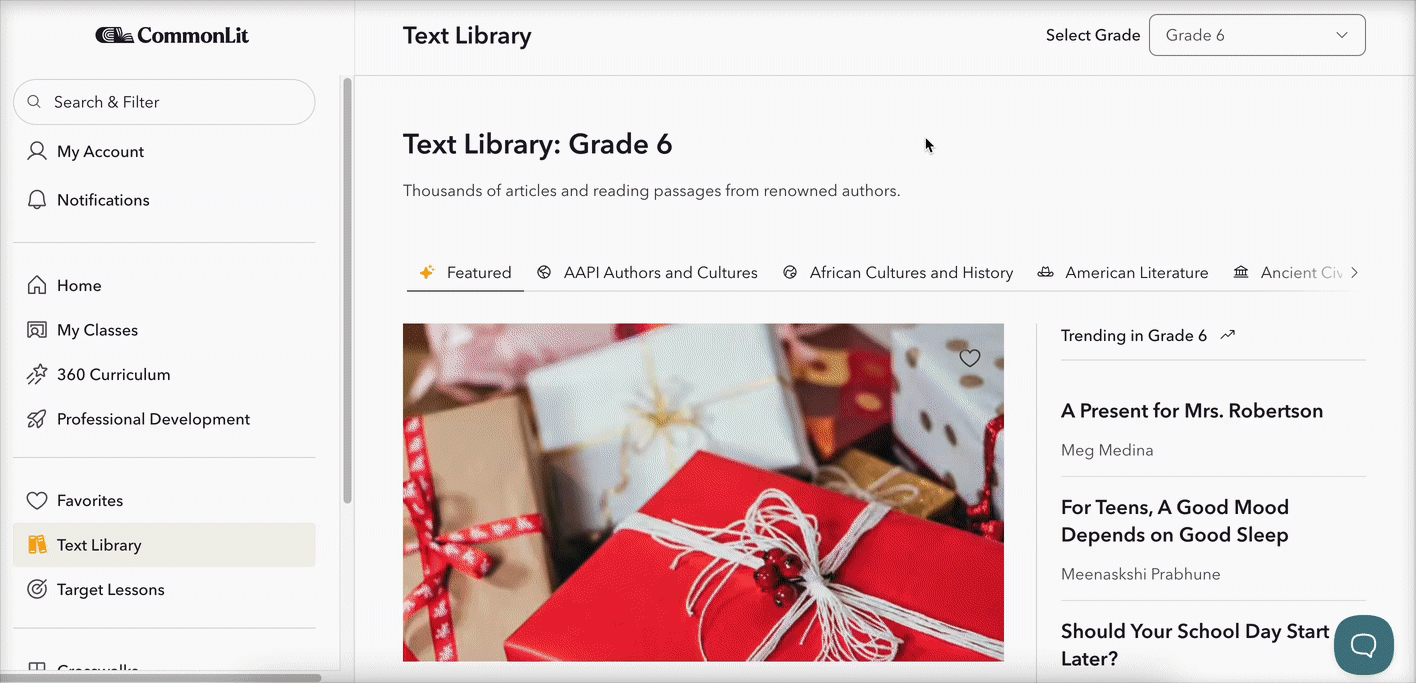Switch to African Cultures and History tab

click(898, 272)
